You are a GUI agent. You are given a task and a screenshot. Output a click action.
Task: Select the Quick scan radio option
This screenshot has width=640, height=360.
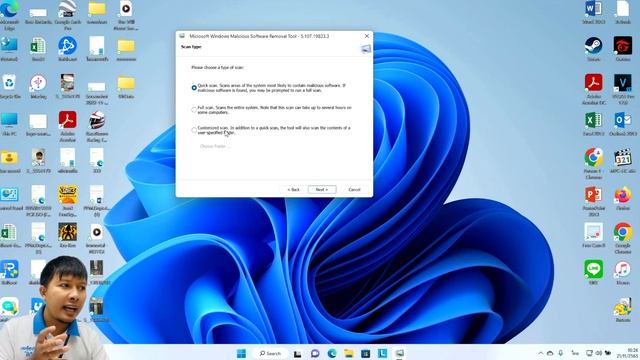click(x=194, y=88)
